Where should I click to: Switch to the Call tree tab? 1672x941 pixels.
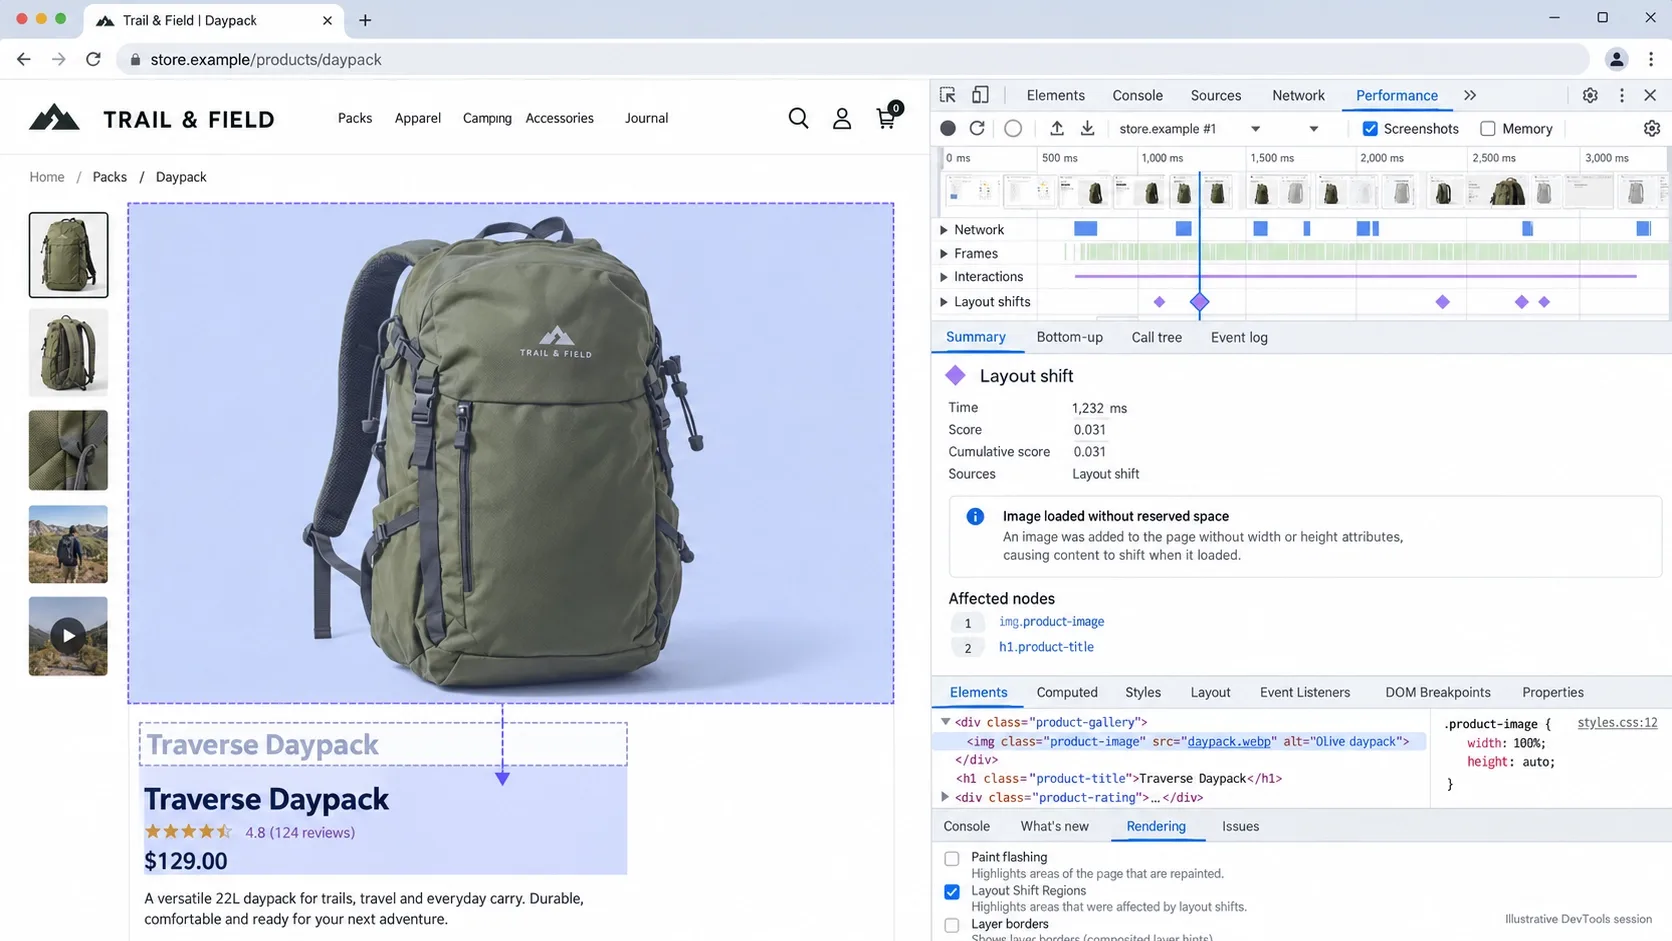click(x=1156, y=337)
